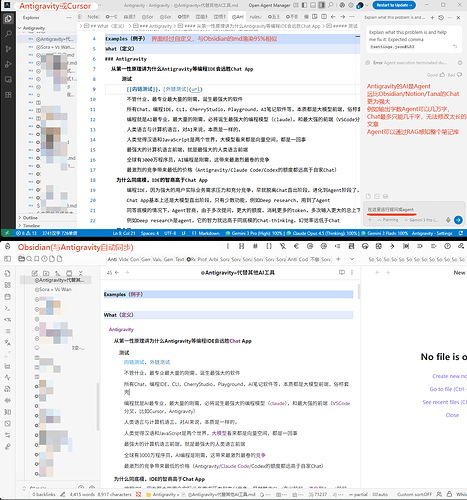Open Obsidian bookmarks tab icon in sidebar
The height and width of the screenshot is (500, 467).
click(x=37, y=259)
